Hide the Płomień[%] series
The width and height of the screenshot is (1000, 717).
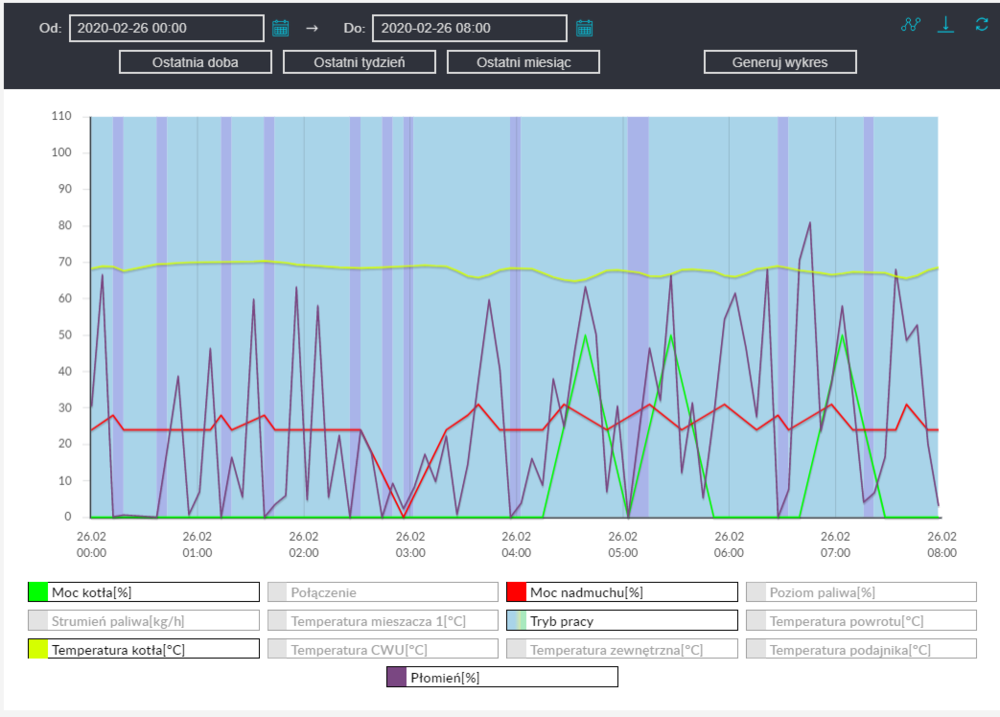pos(502,677)
